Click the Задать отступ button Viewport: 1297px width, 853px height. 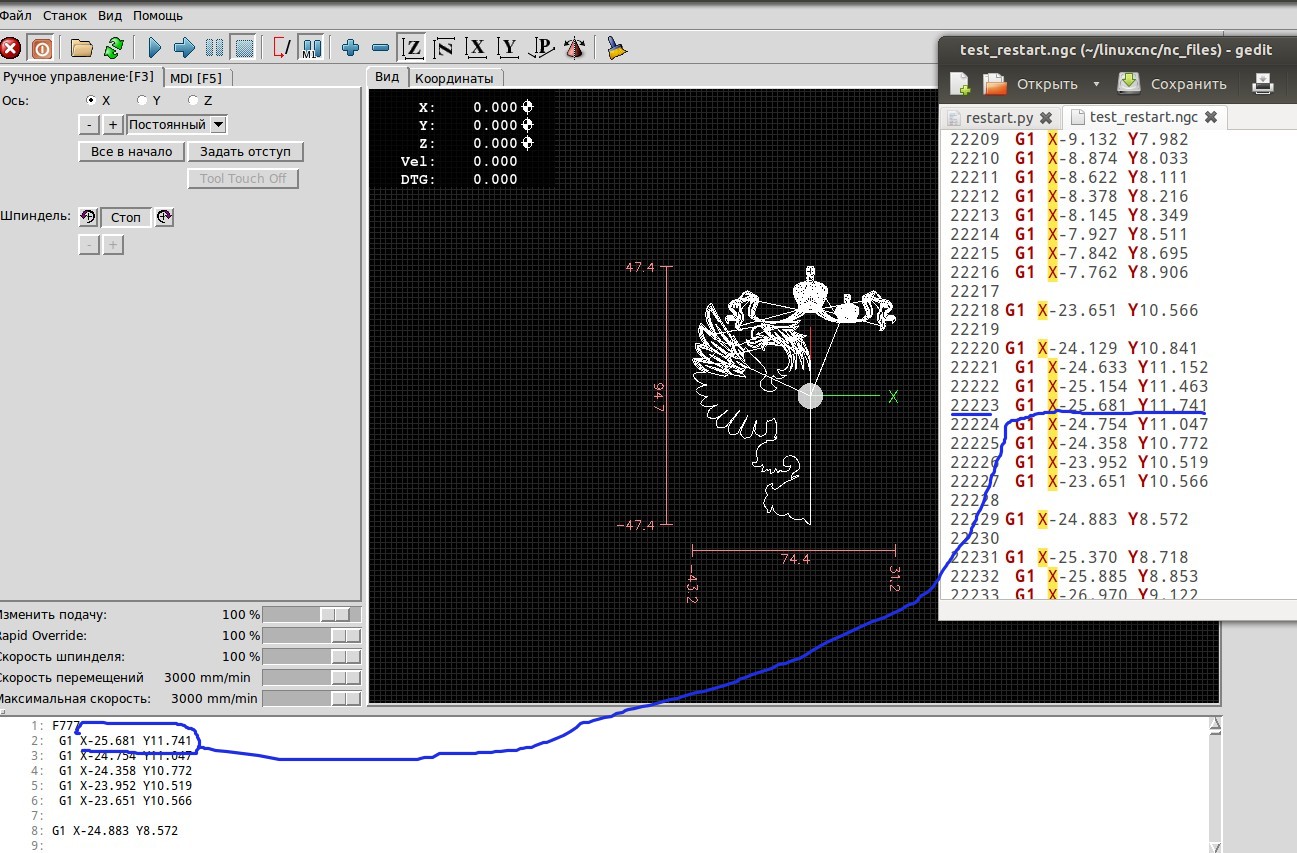(x=245, y=152)
